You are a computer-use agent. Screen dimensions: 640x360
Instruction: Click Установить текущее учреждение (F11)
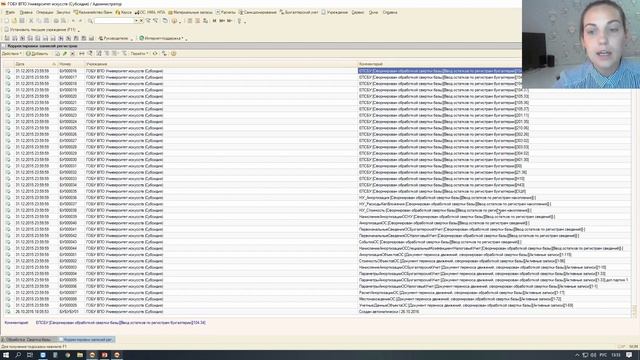40,30
